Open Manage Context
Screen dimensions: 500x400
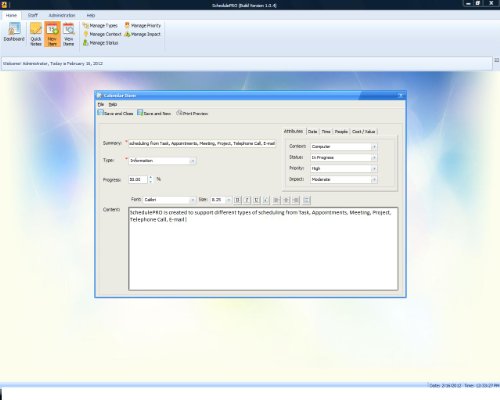[x=102, y=34]
